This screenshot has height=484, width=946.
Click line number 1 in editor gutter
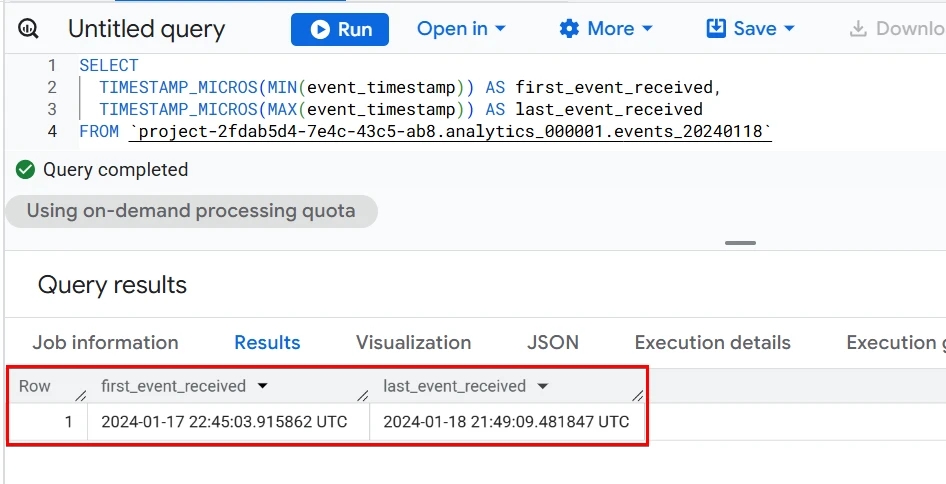pos(52,65)
